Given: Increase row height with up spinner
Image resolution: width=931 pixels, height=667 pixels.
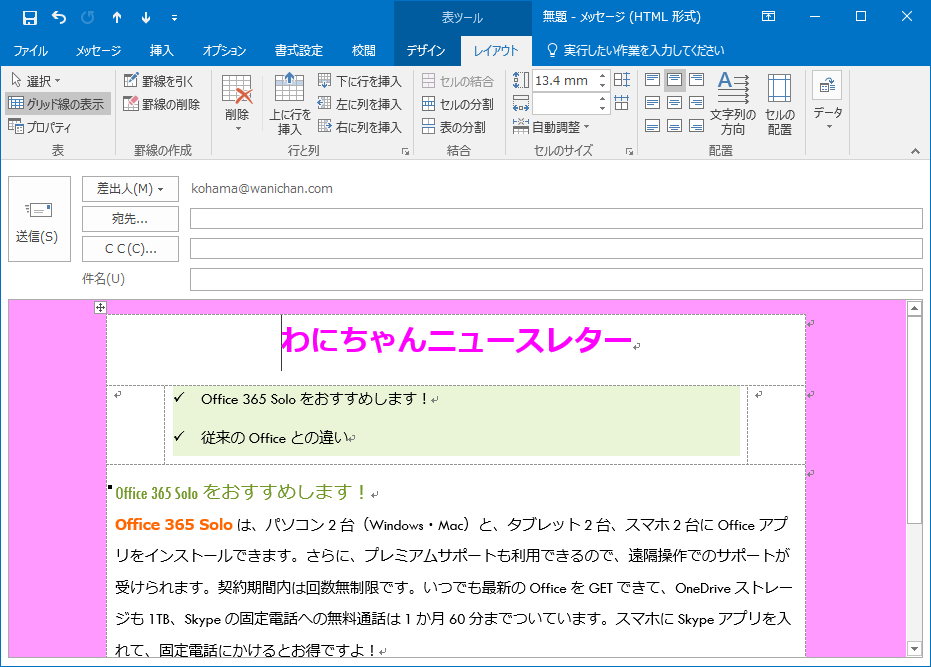Looking at the screenshot, I should coord(603,76).
